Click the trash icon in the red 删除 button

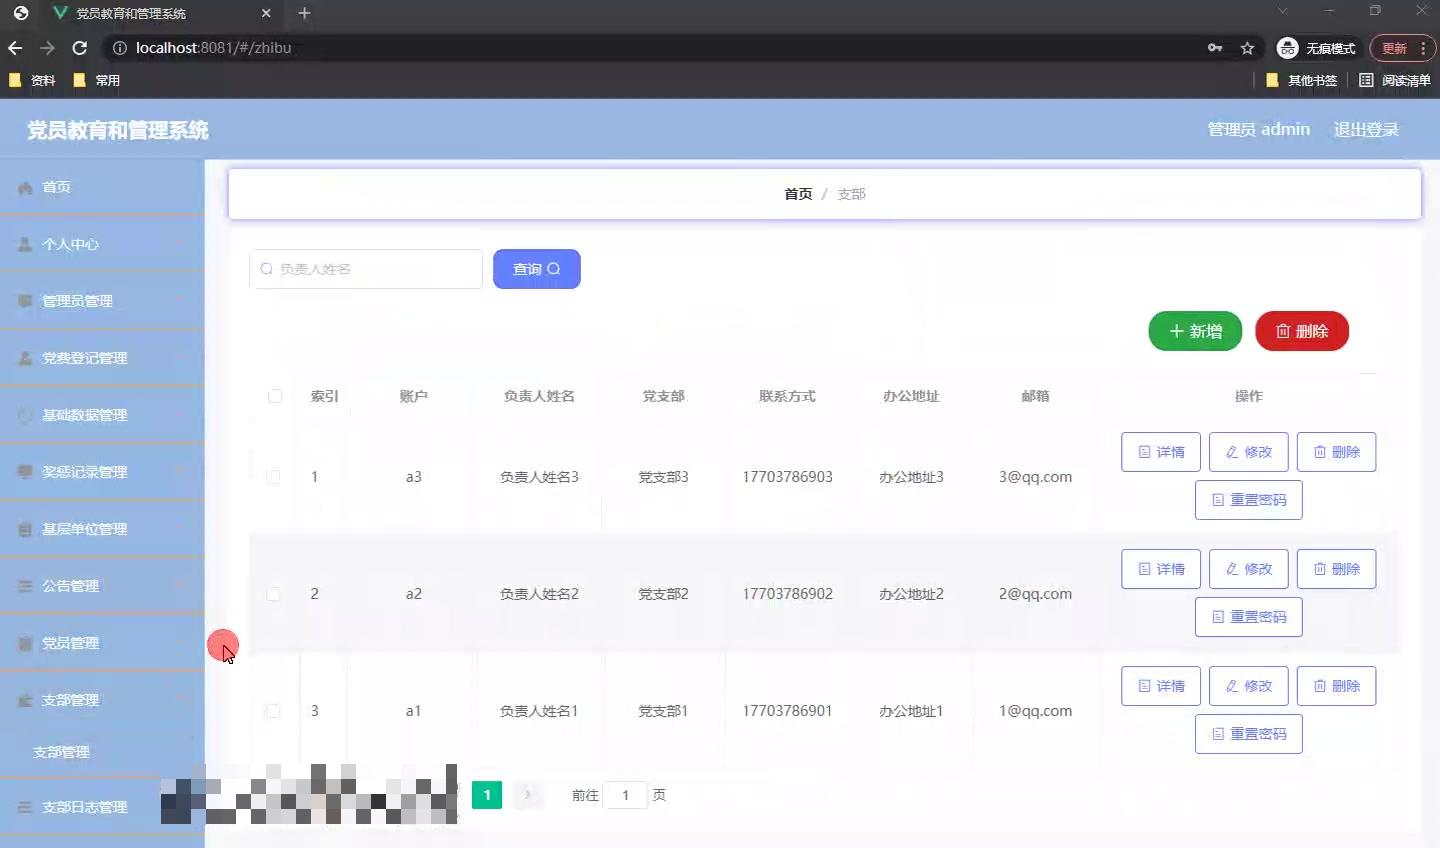click(x=1284, y=331)
